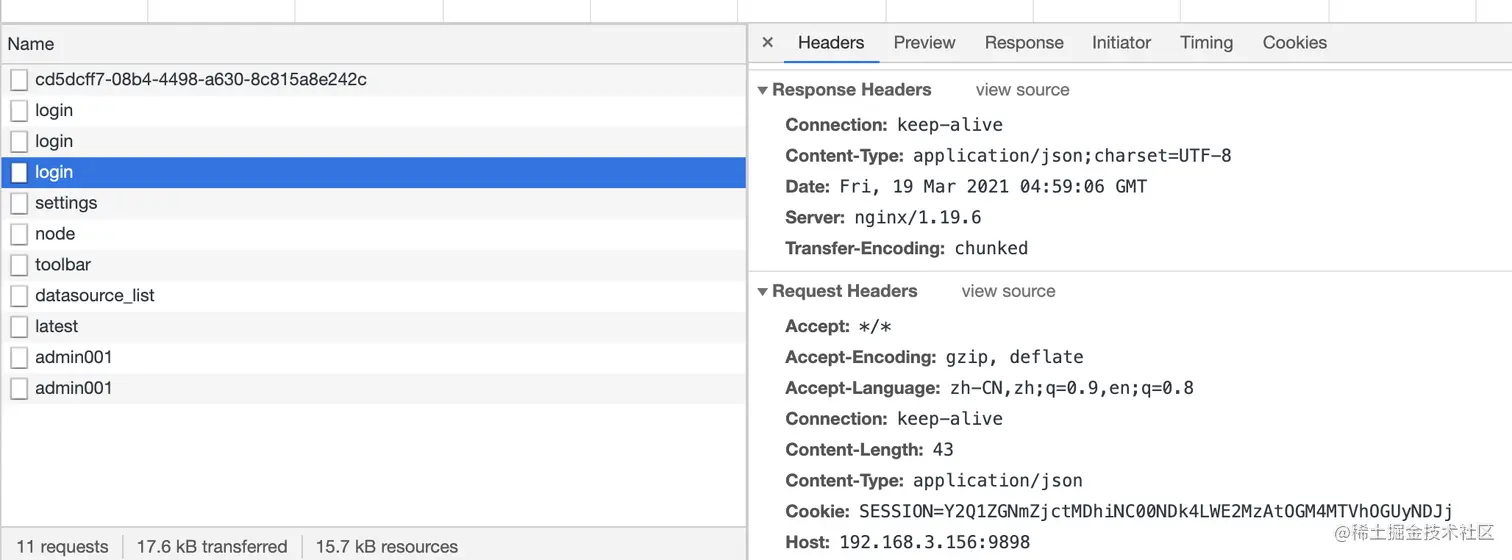Click the Host 192.168.3.156:9898 header

907,543
